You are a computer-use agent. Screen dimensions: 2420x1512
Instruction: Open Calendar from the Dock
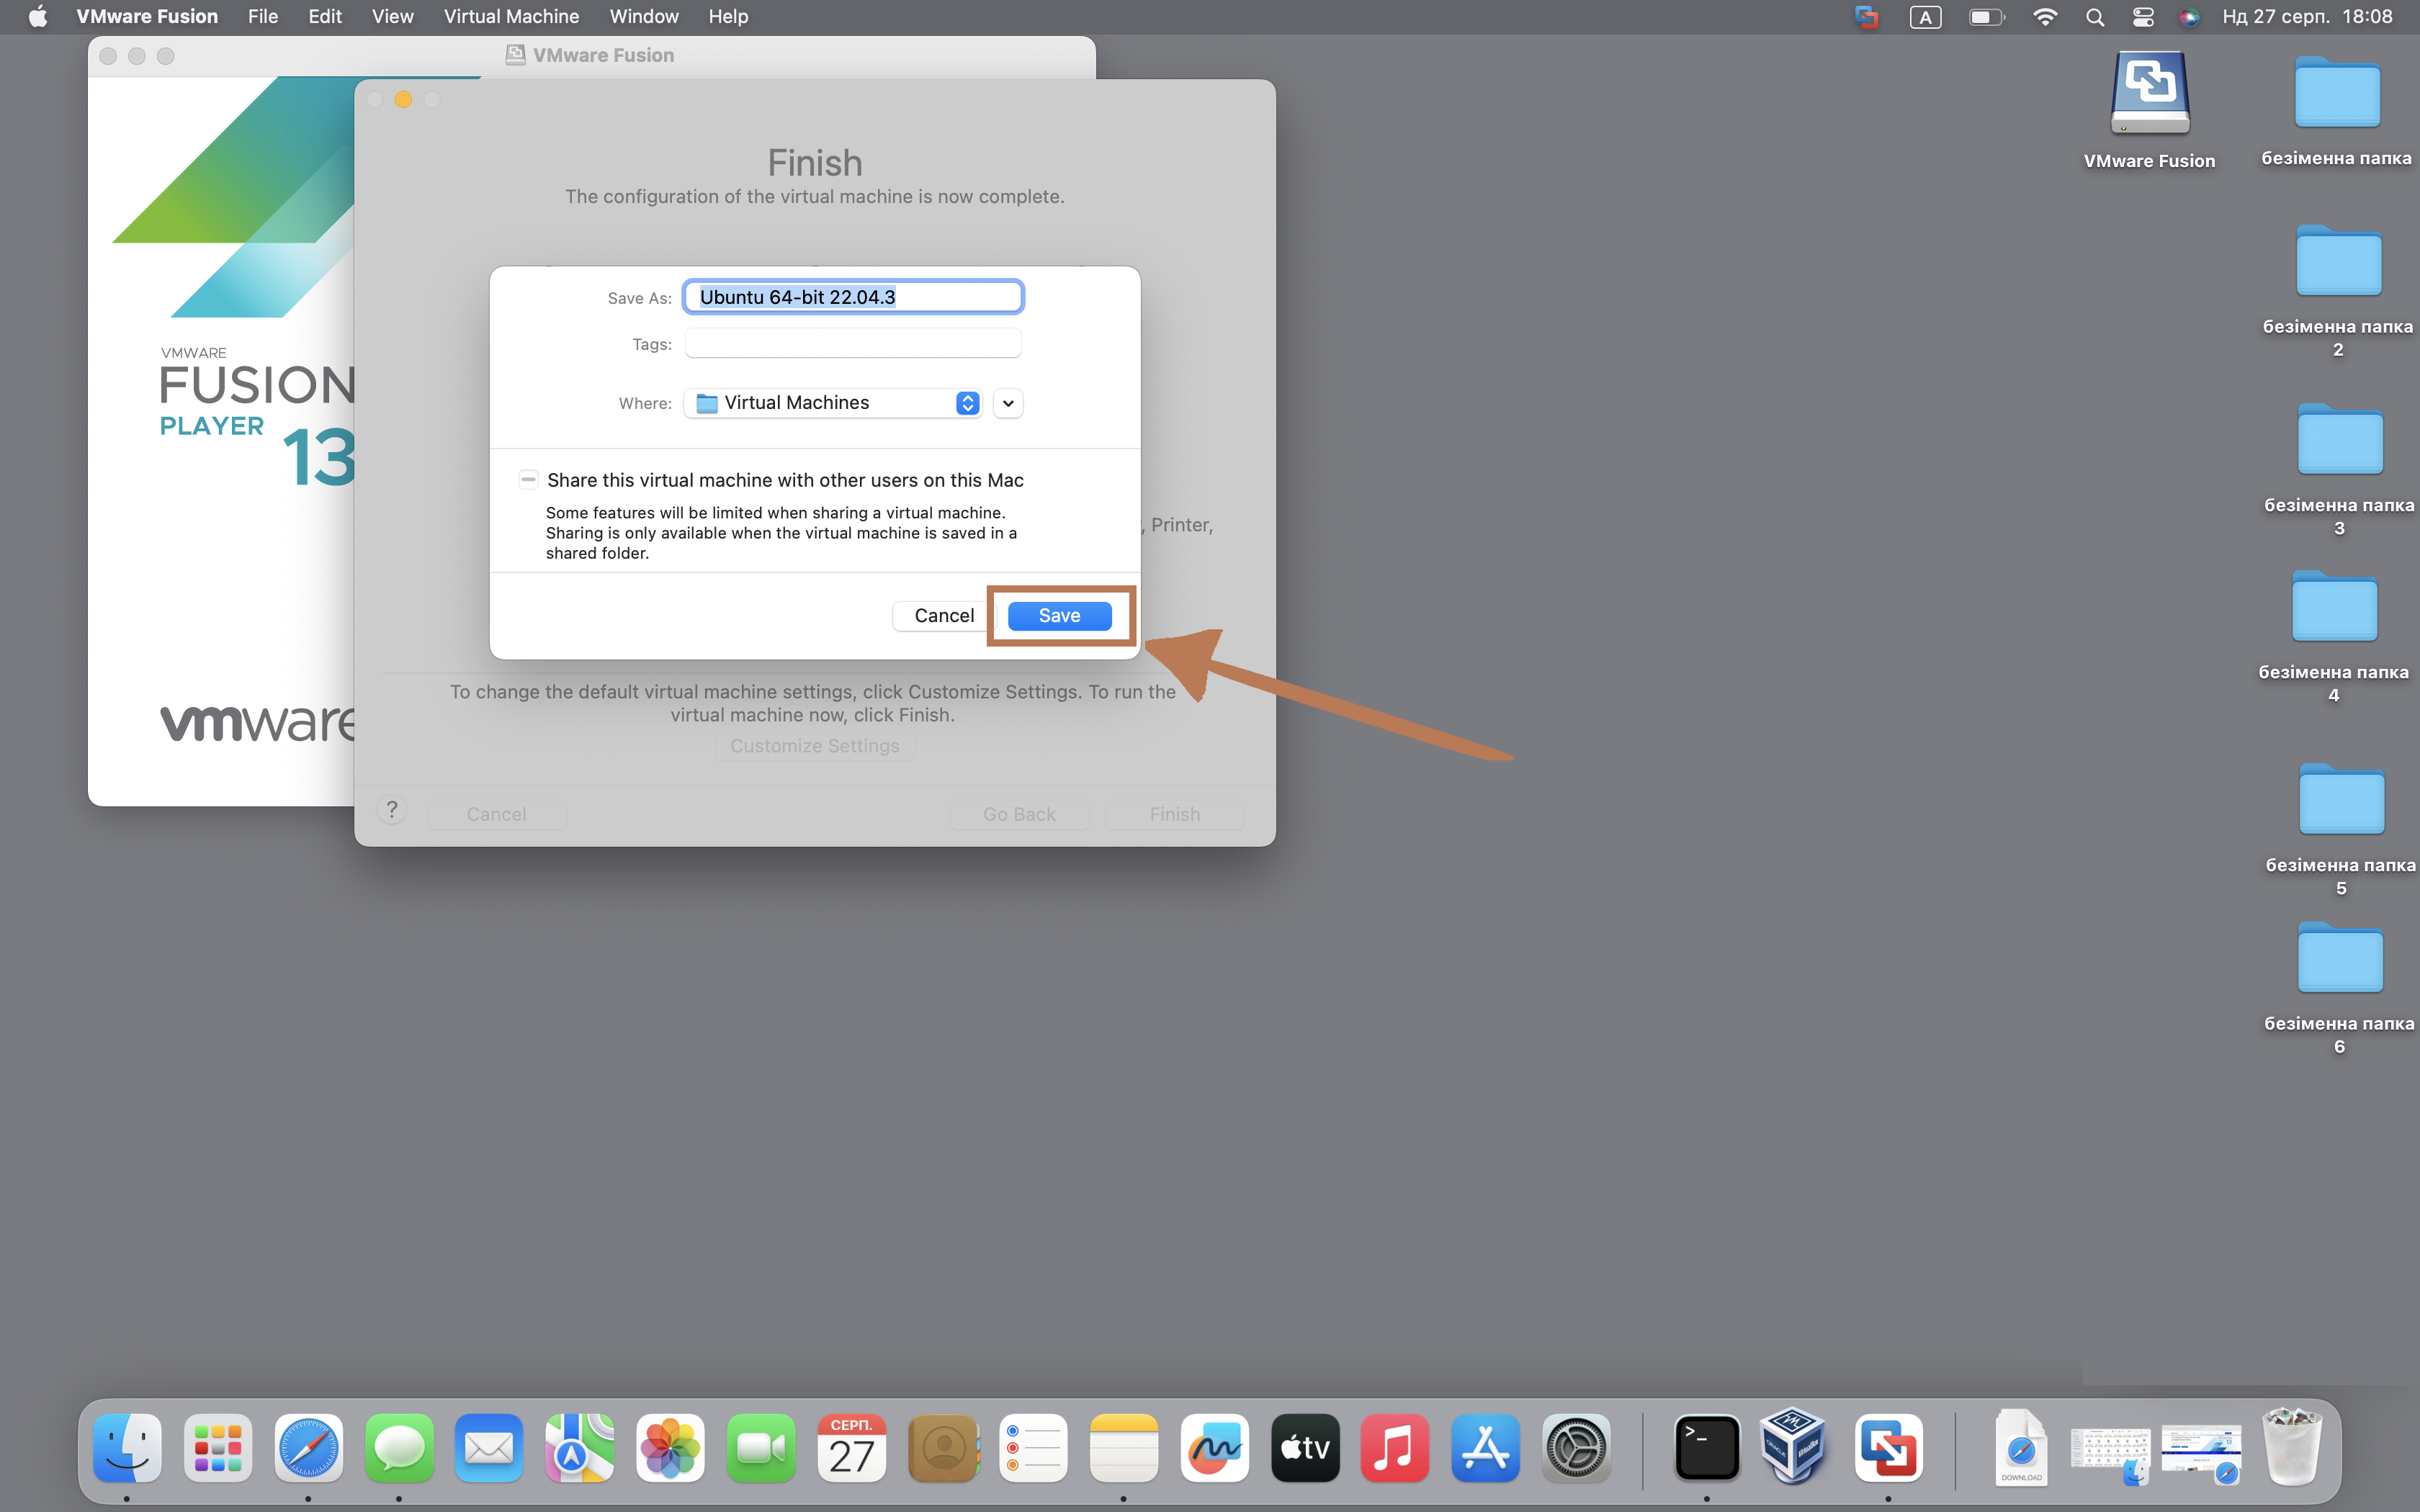tap(851, 1447)
